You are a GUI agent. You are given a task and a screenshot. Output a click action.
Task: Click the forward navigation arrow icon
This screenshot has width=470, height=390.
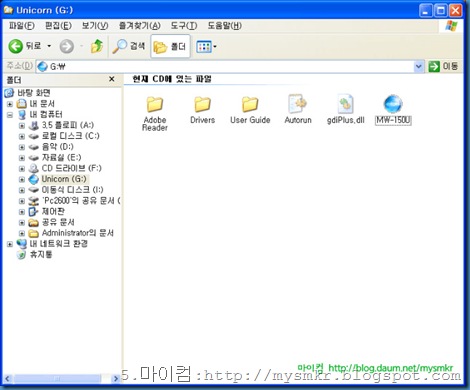tap(67, 46)
